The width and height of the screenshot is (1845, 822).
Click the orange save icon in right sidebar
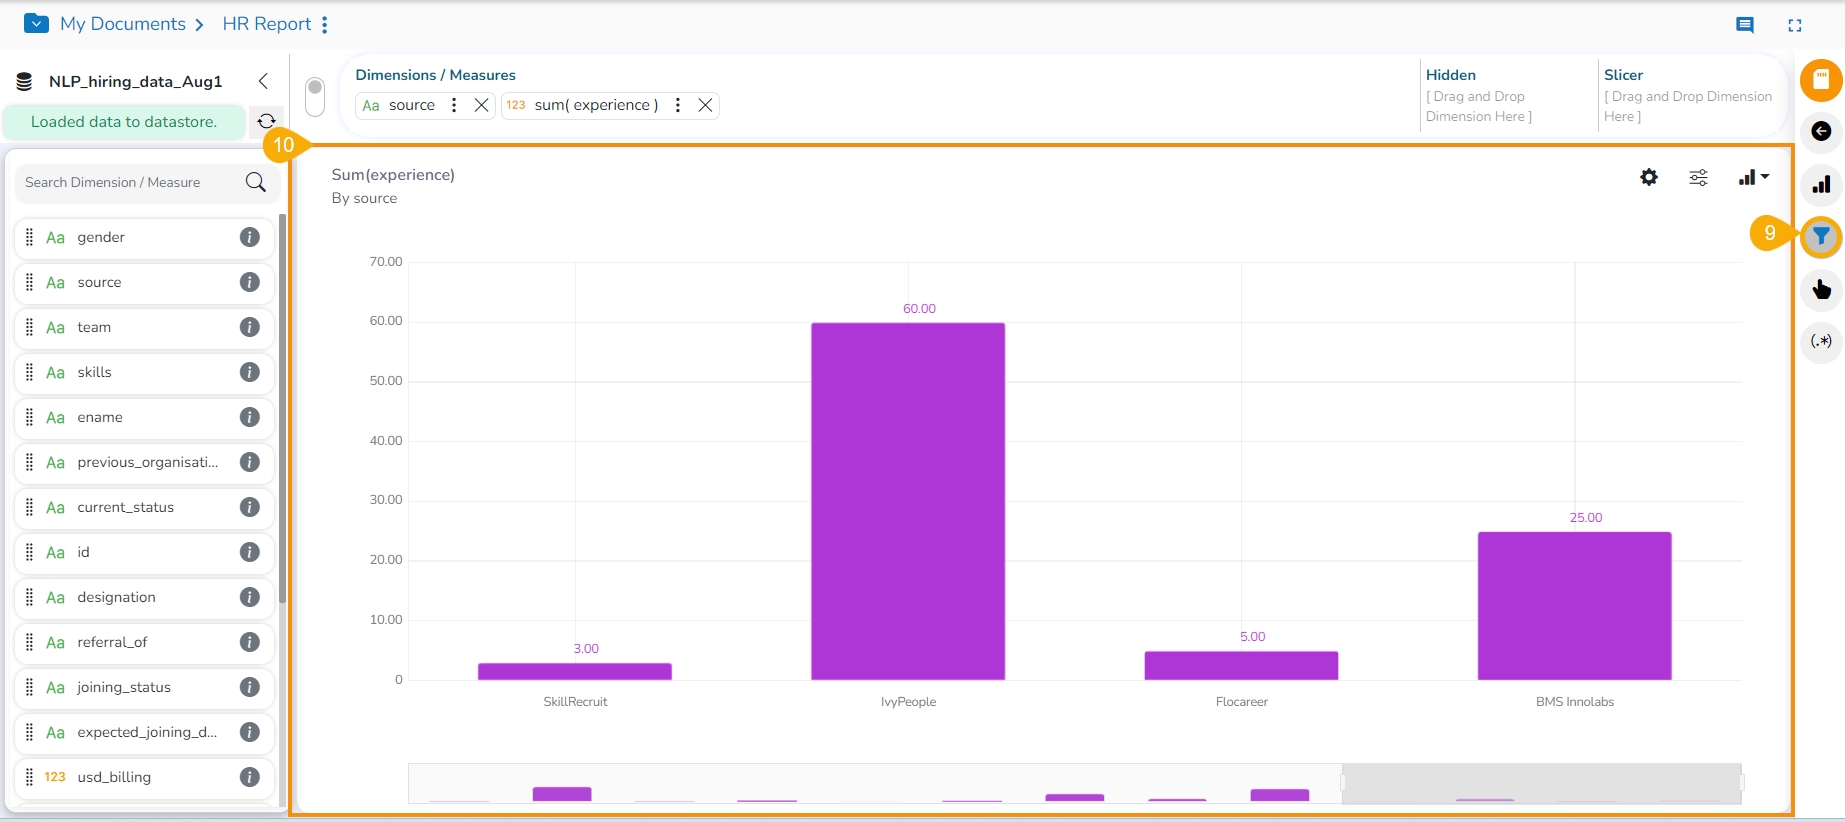(1821, 80)
